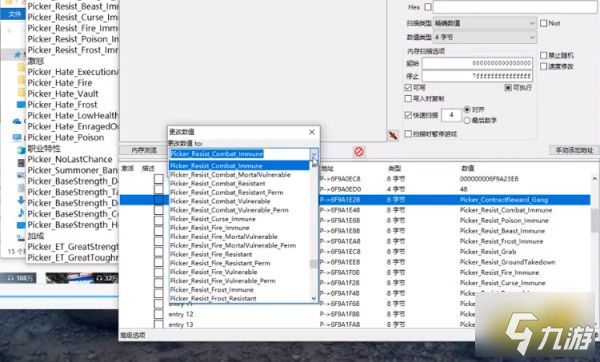Click the Picker_Resist_GroundTakedown value cell
The height and width of the screenshot is (362, 600).
pyautogui.click(x=507, y=262)
